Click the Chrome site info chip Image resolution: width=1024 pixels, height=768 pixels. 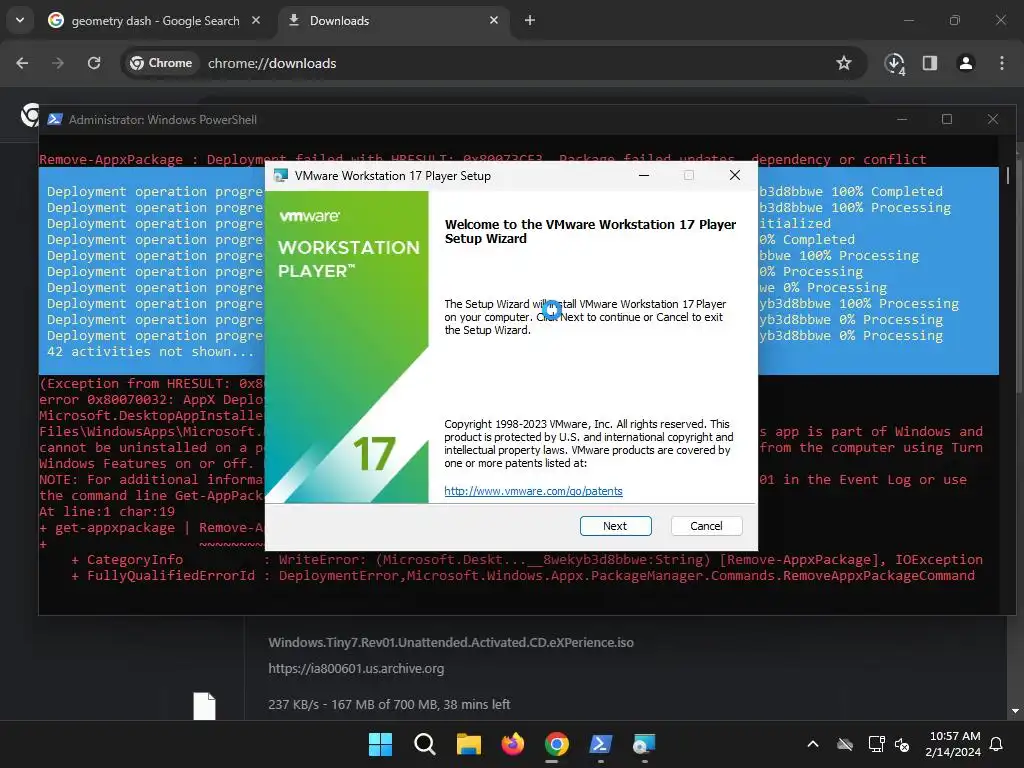point(161,63)
